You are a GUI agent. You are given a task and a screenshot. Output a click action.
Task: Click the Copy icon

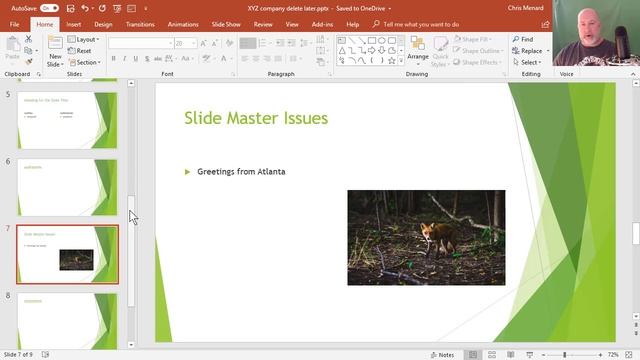coord(28,51)
